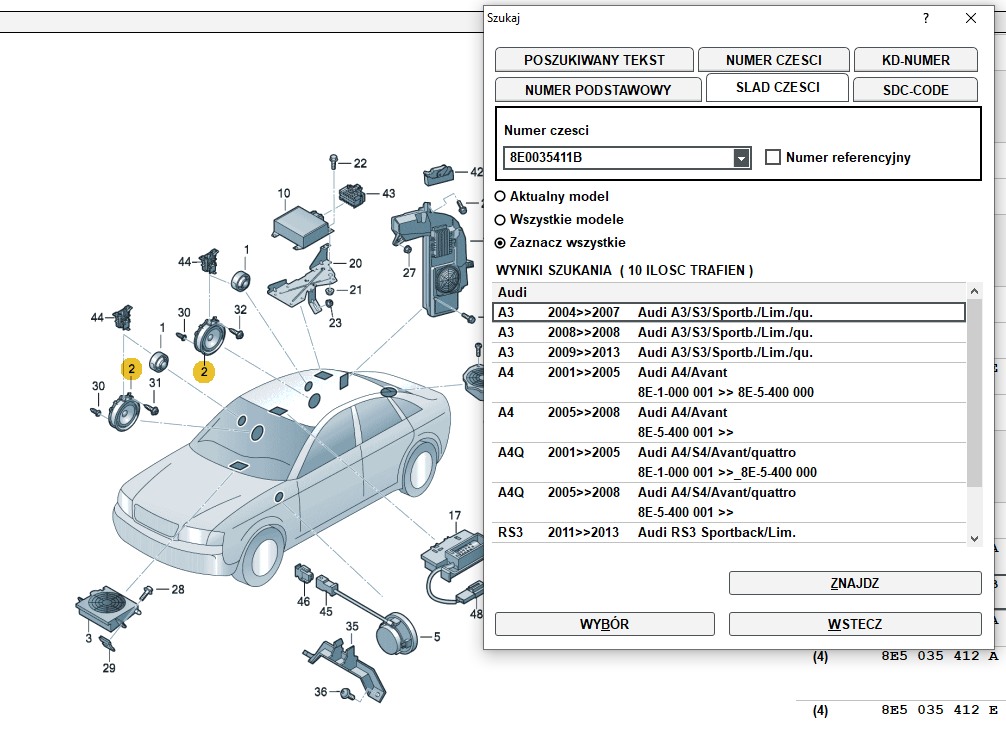Select part number 36 in the diagram
The height and width of the screenshot is (731, 1006).
321,692
